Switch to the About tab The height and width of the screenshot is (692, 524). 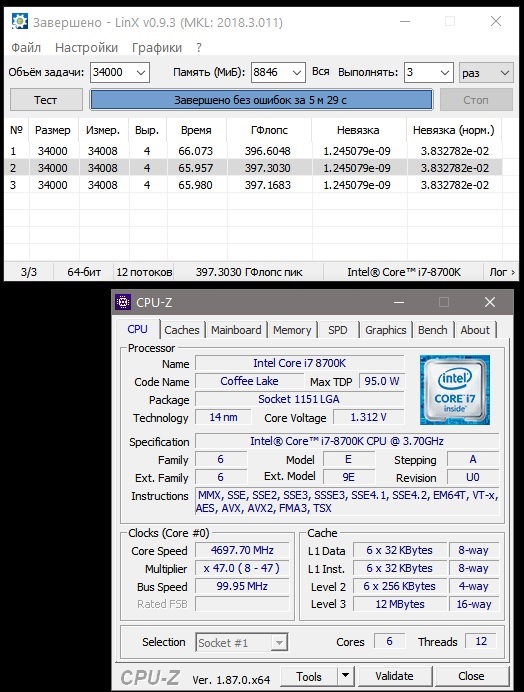pos(475,330)
